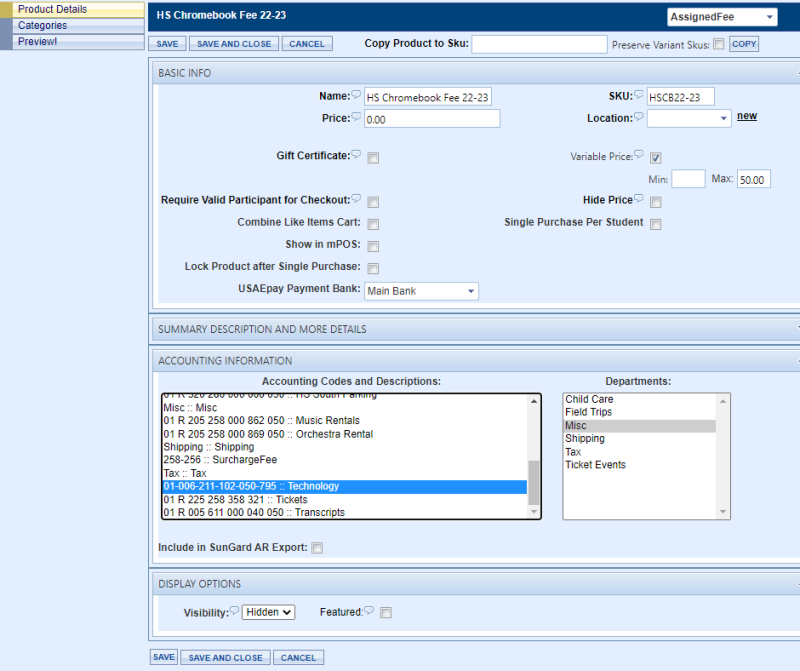This screenshot has height=671, width=800.
Task: Click the Max price input field
Action: 754,180
